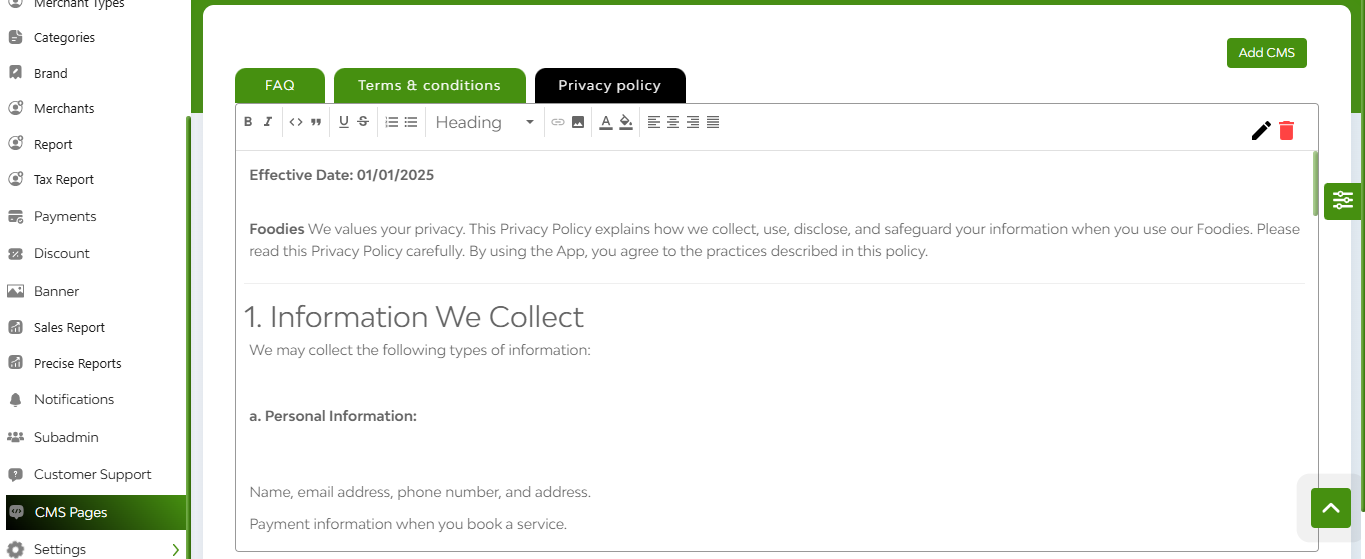The width and height of the screenshot is (1365, 559).
Task: Click the strikethrough icon
Action: 363,122
